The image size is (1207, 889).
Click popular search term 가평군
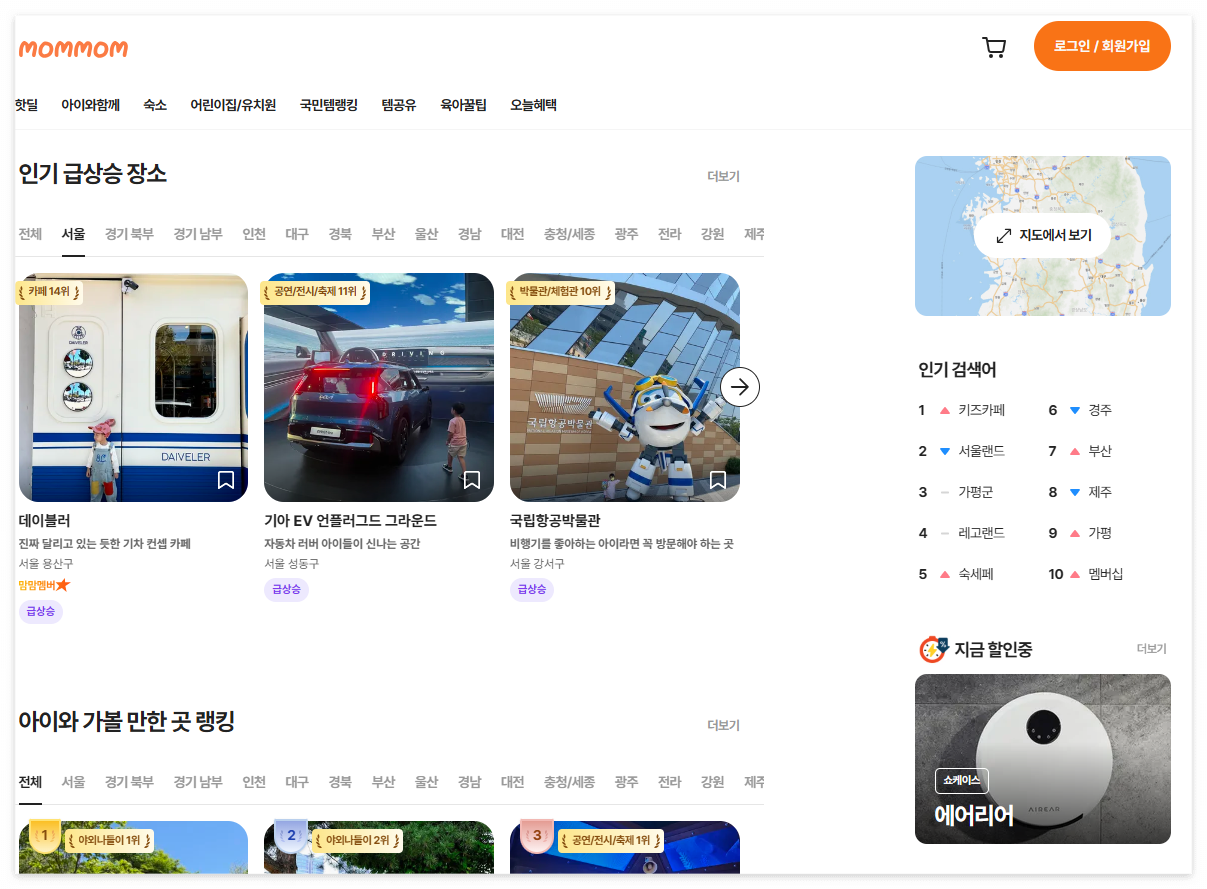point(975,492)
